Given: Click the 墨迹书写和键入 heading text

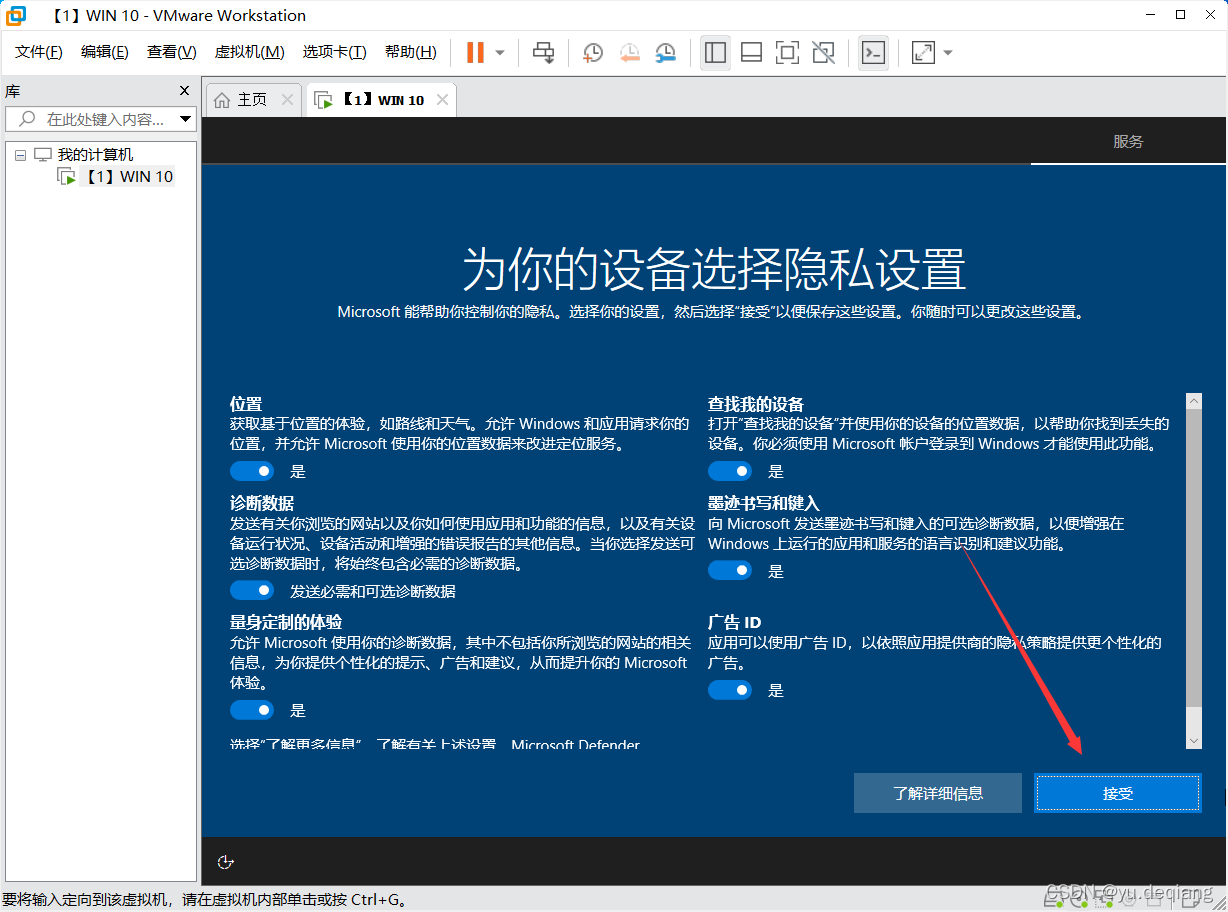Looking at the screenshot, I should [764, 503].
